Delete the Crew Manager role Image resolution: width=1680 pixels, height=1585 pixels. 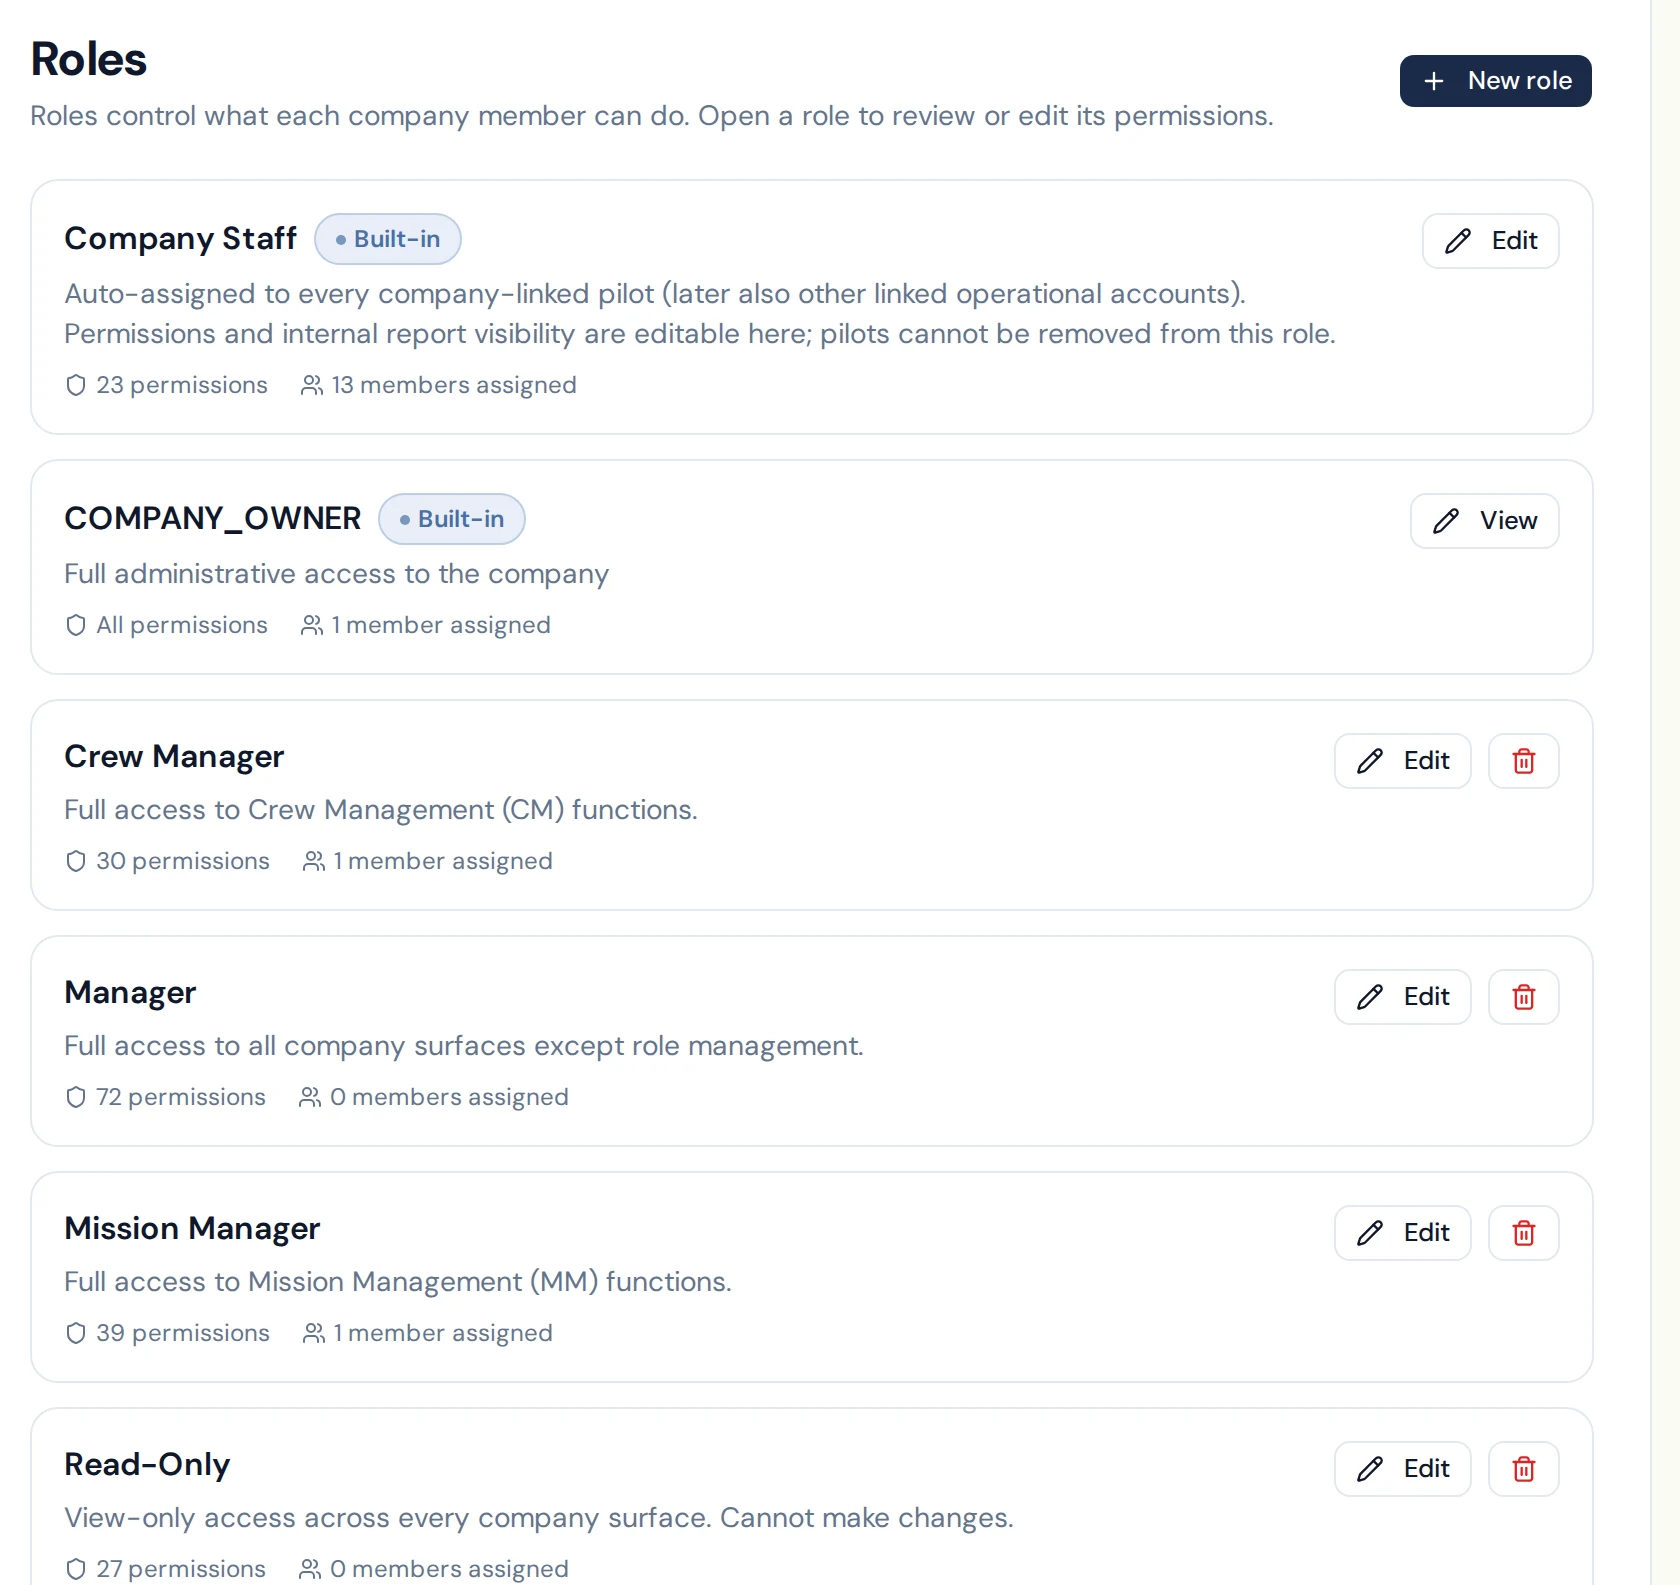tap(1523, 761)
